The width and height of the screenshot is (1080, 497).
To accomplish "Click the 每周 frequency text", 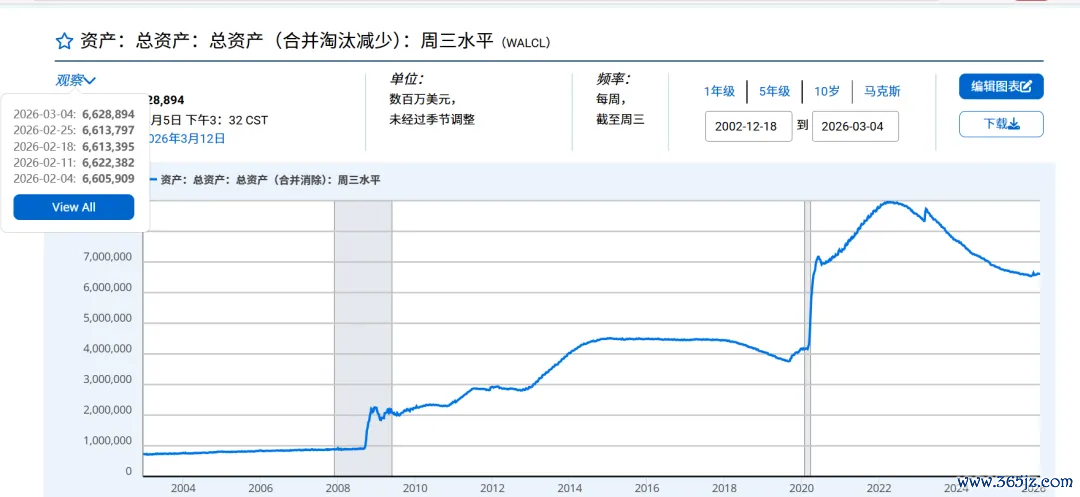I will click(610, 99).
